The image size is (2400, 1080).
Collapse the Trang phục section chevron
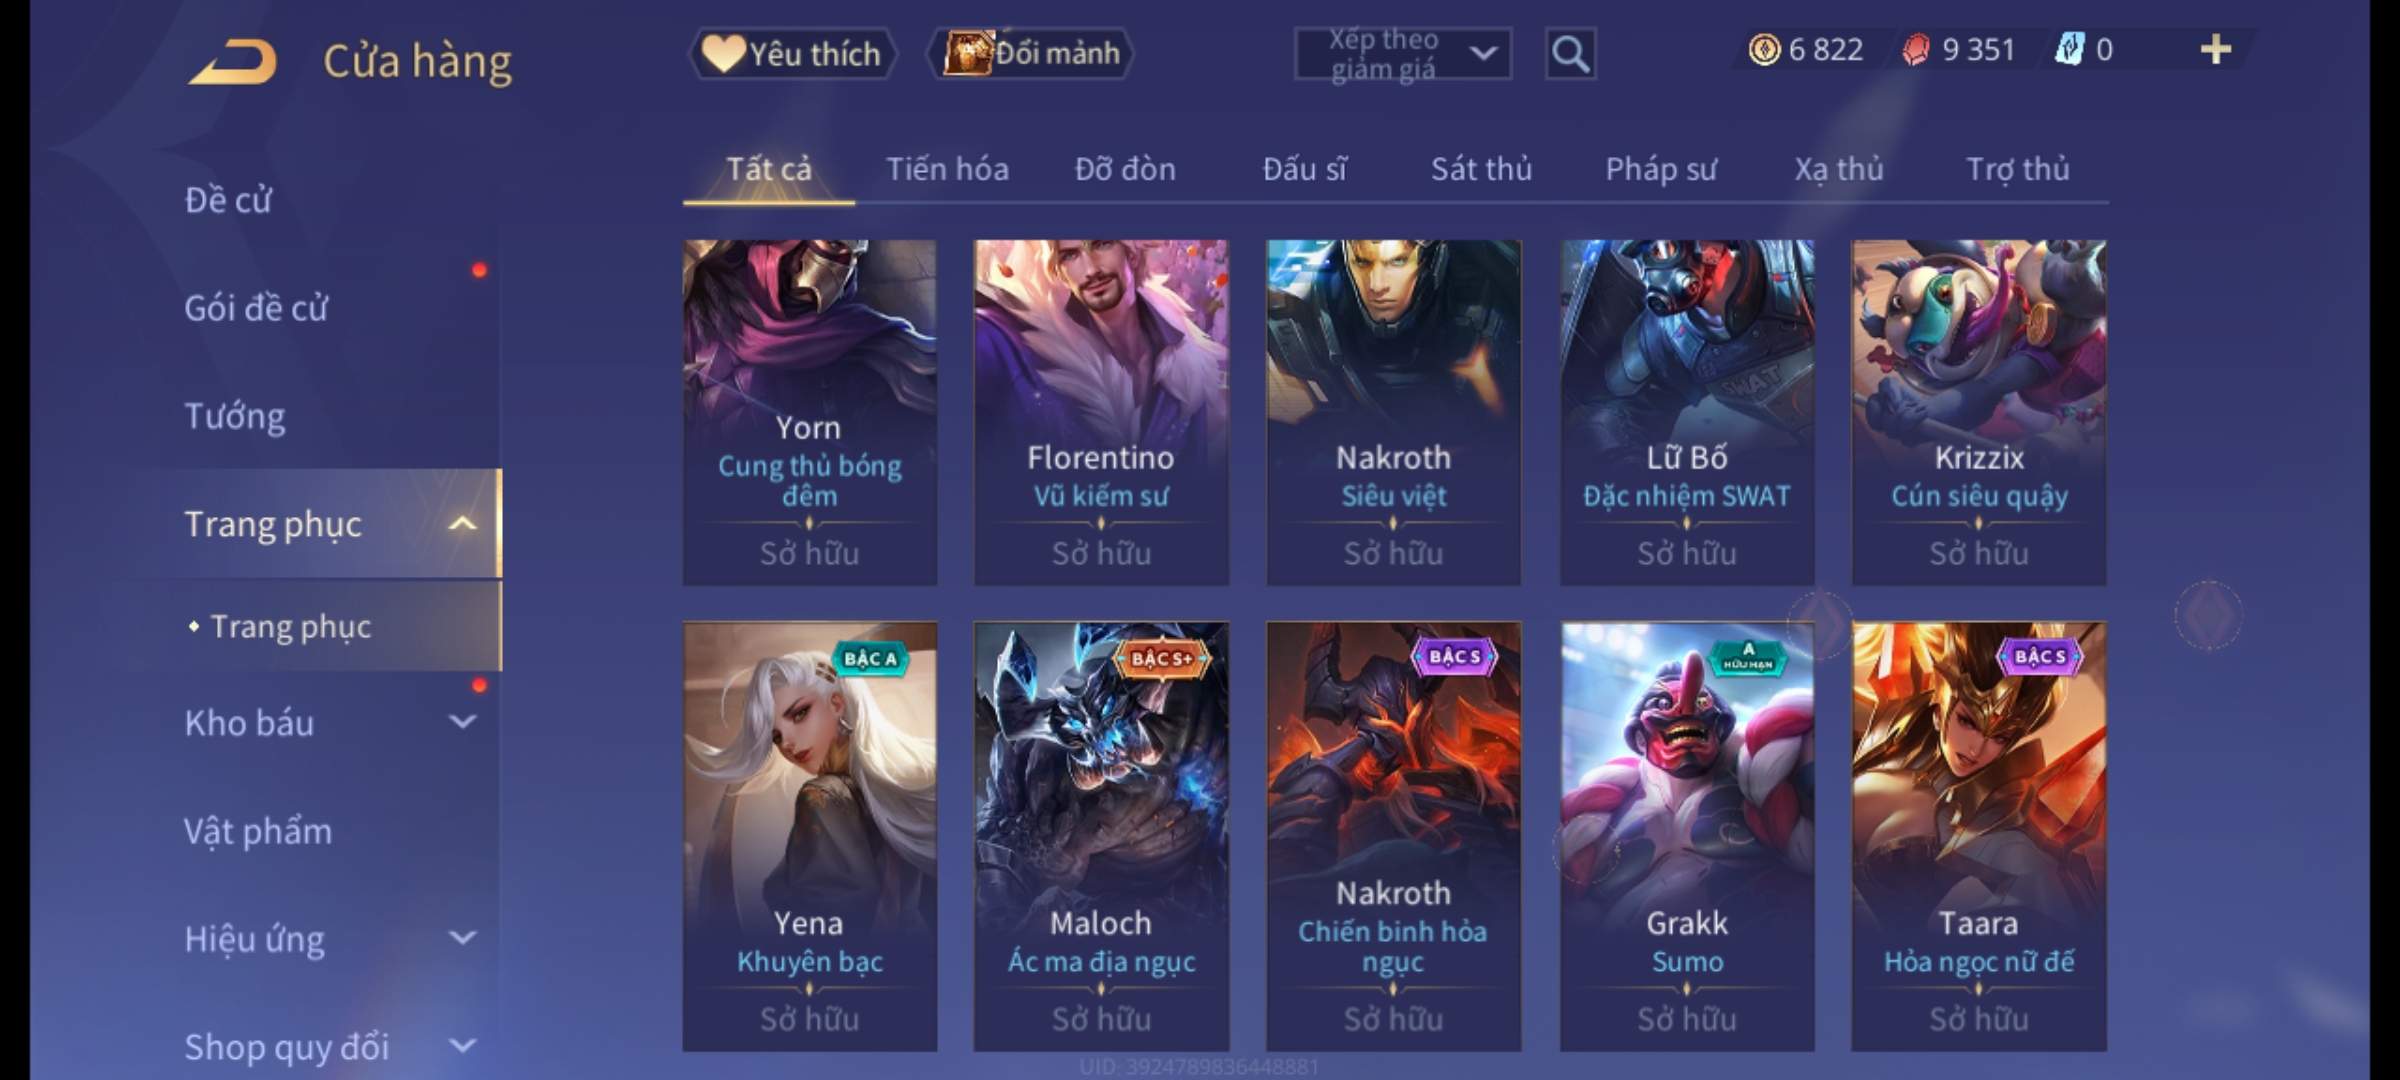(462, 523)
